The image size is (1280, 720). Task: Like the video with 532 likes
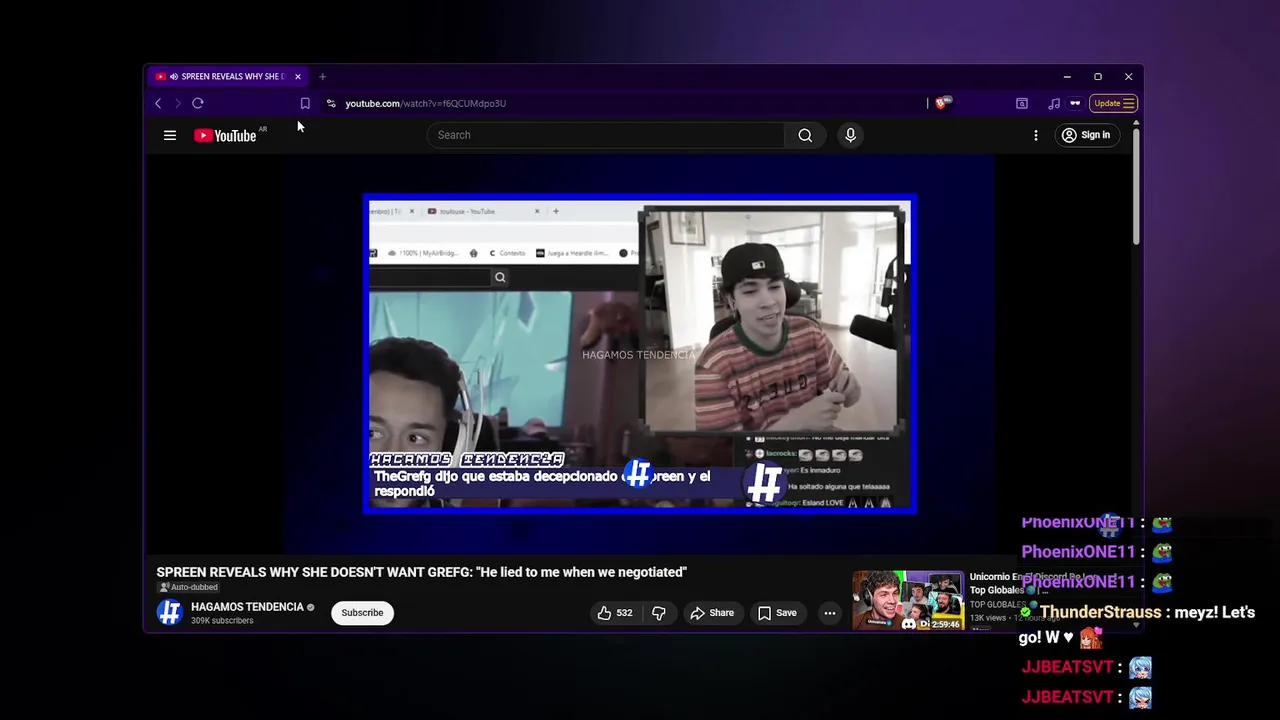[614, 613]
